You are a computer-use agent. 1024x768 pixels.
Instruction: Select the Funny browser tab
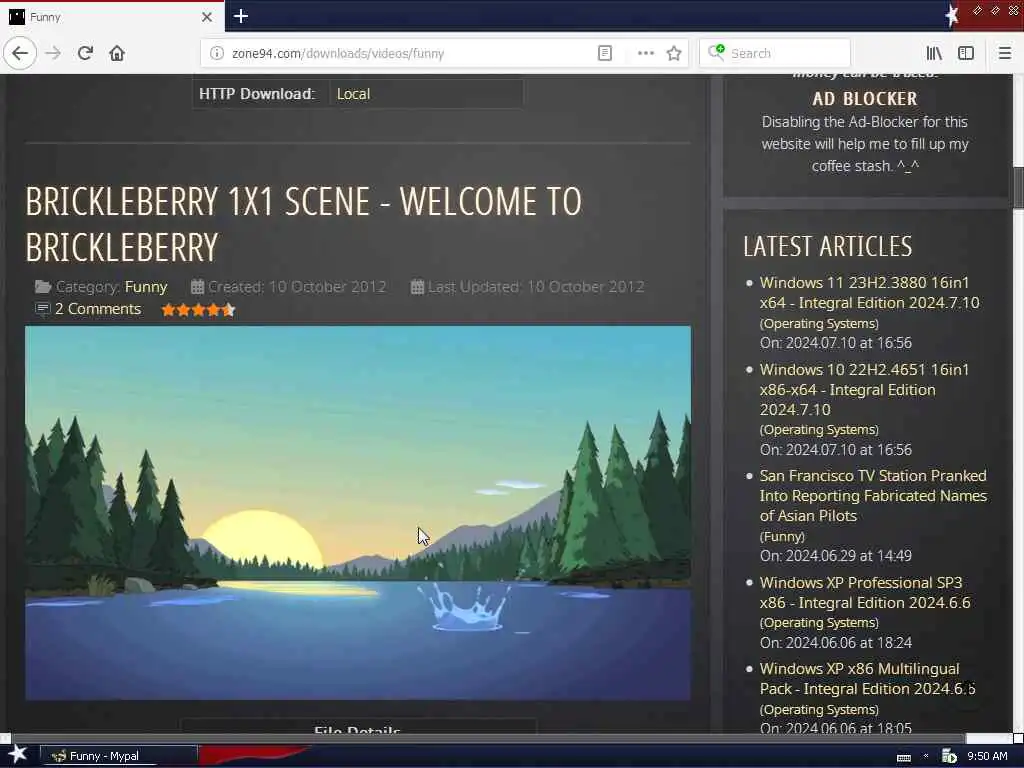coord(112,17)
